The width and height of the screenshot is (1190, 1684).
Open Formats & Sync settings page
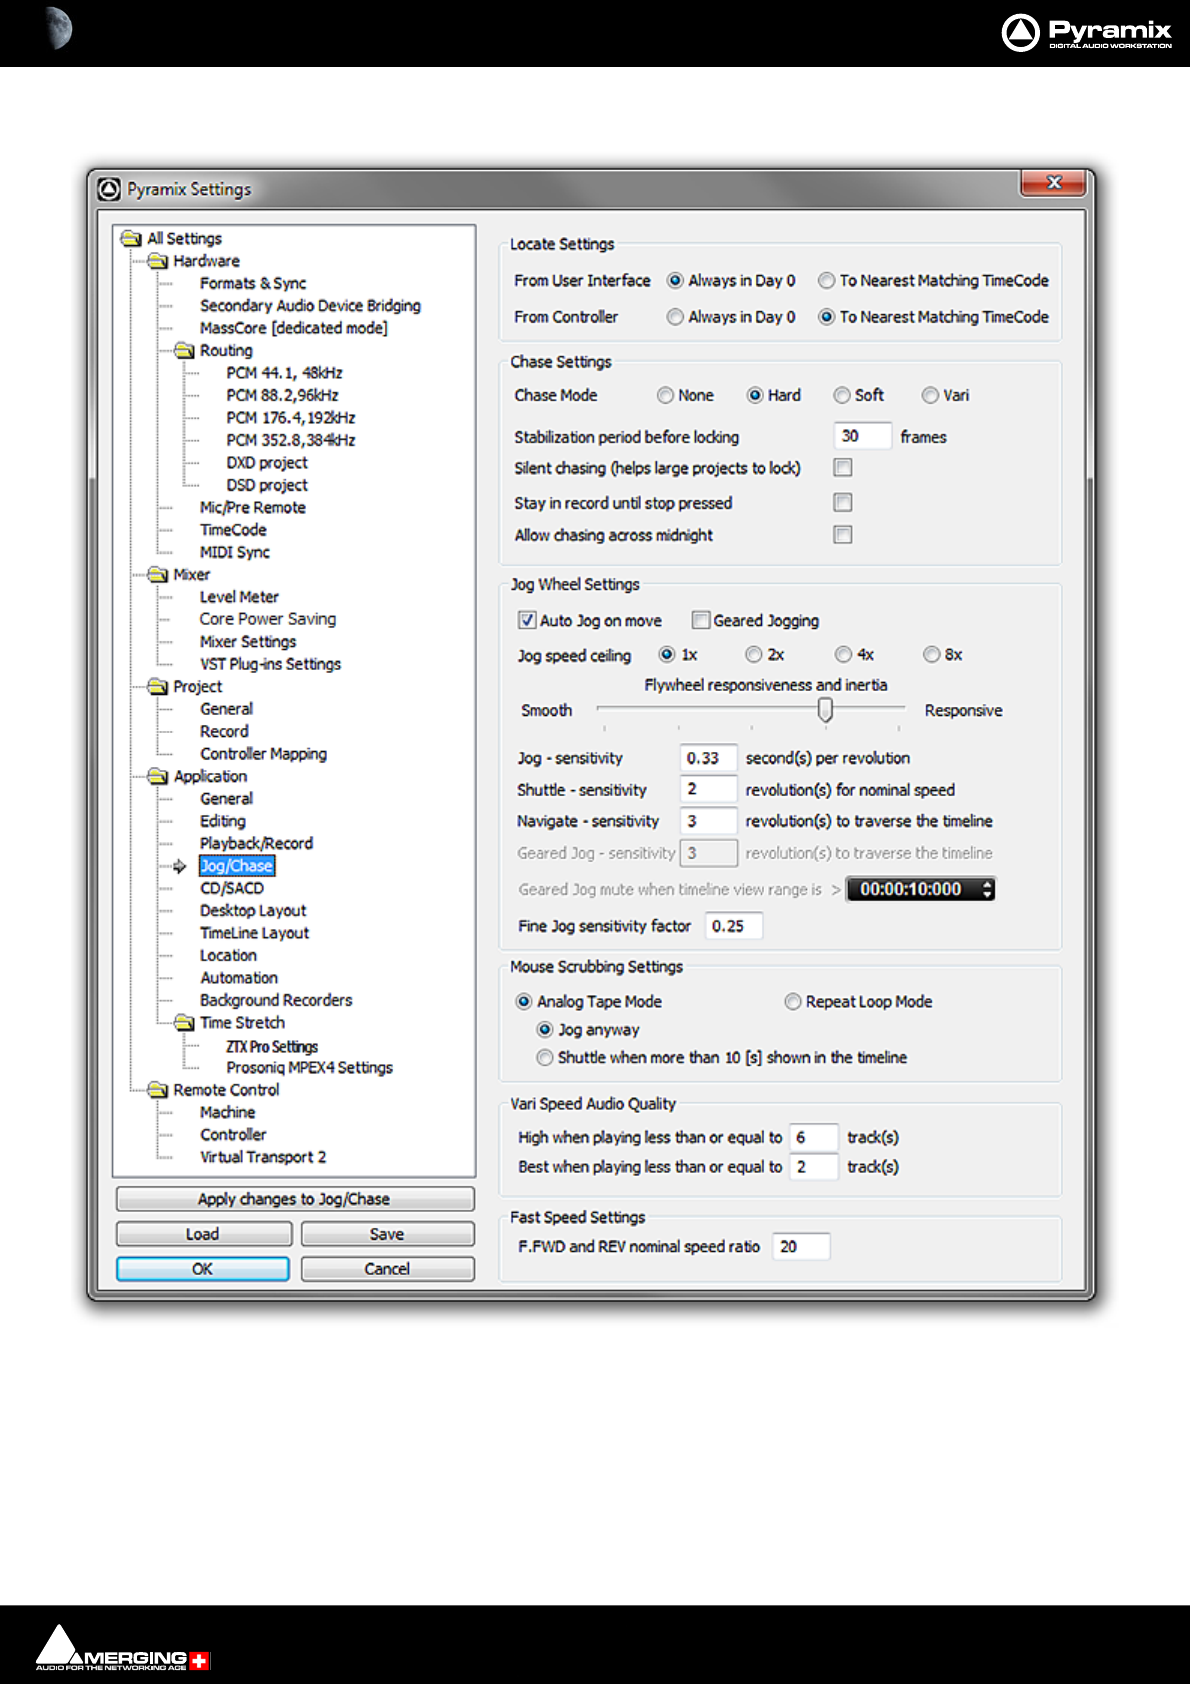pos(253,283)
